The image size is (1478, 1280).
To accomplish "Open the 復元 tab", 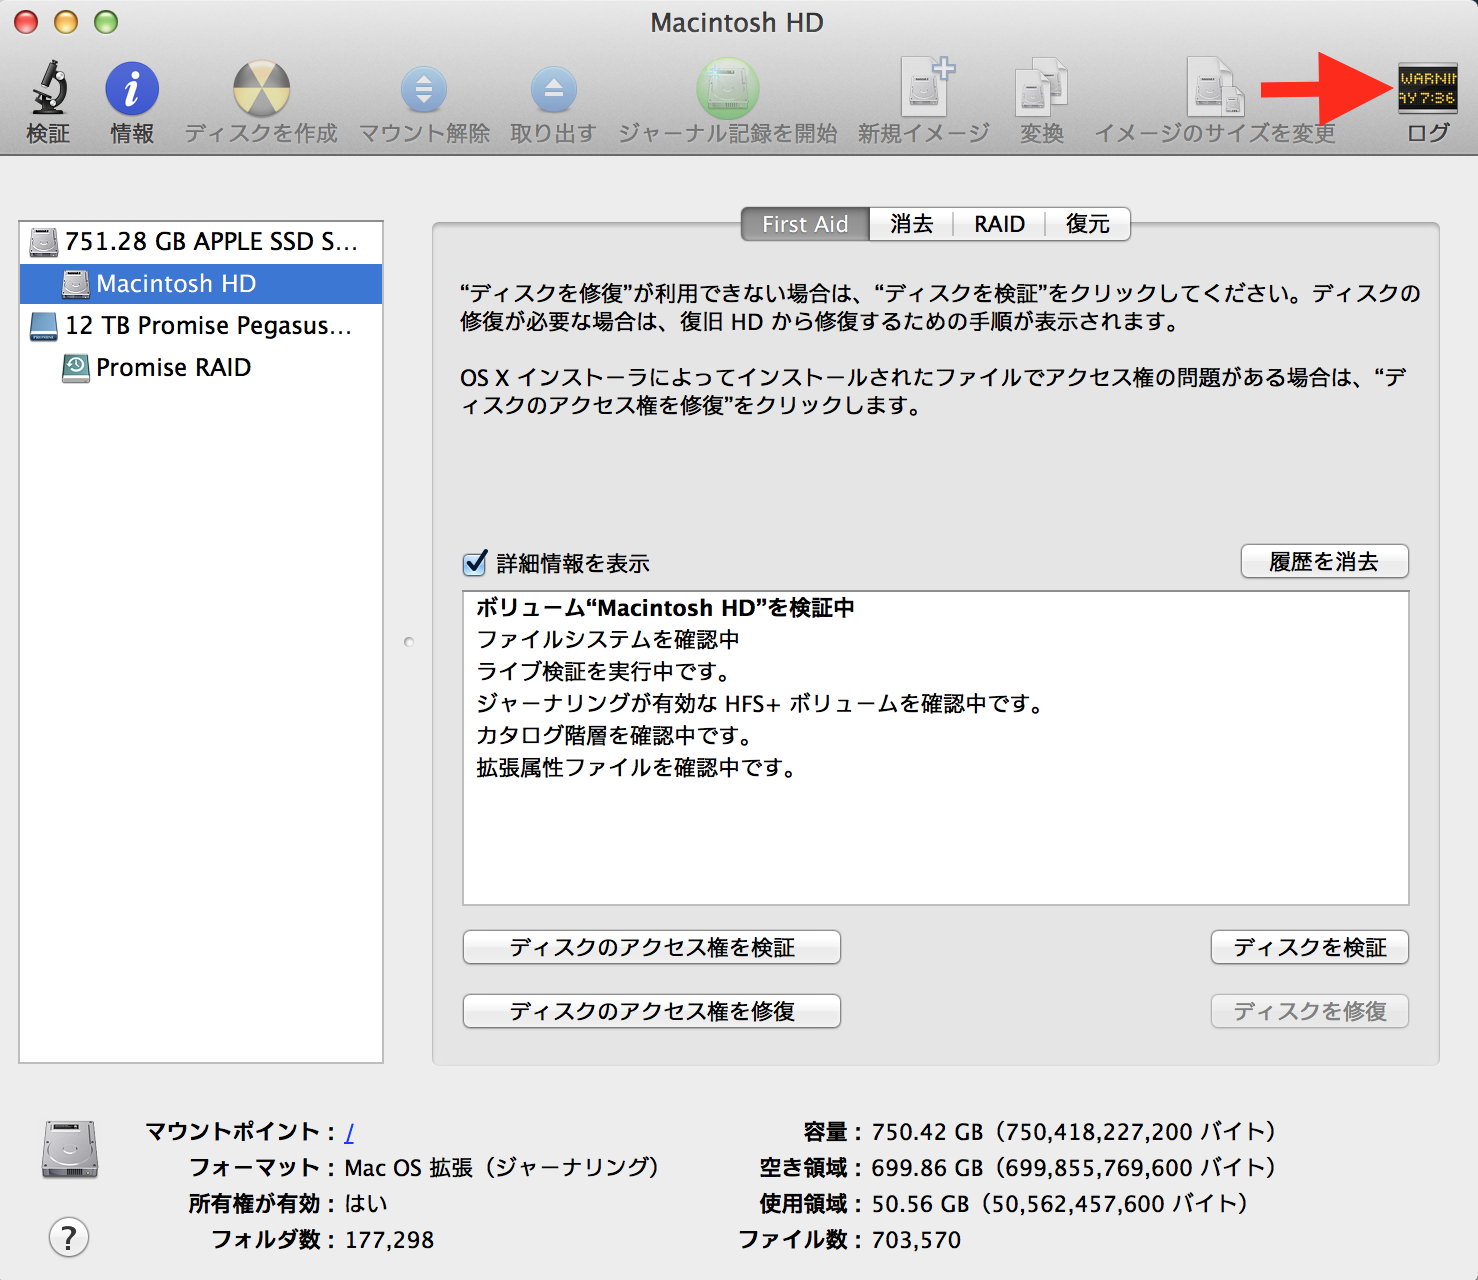I will click(1087, 224).
